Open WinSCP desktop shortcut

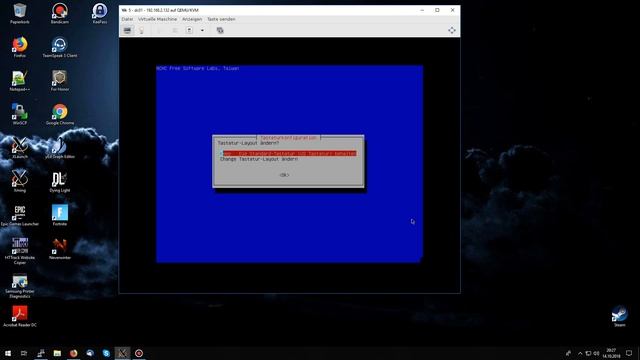click(20, 114)
